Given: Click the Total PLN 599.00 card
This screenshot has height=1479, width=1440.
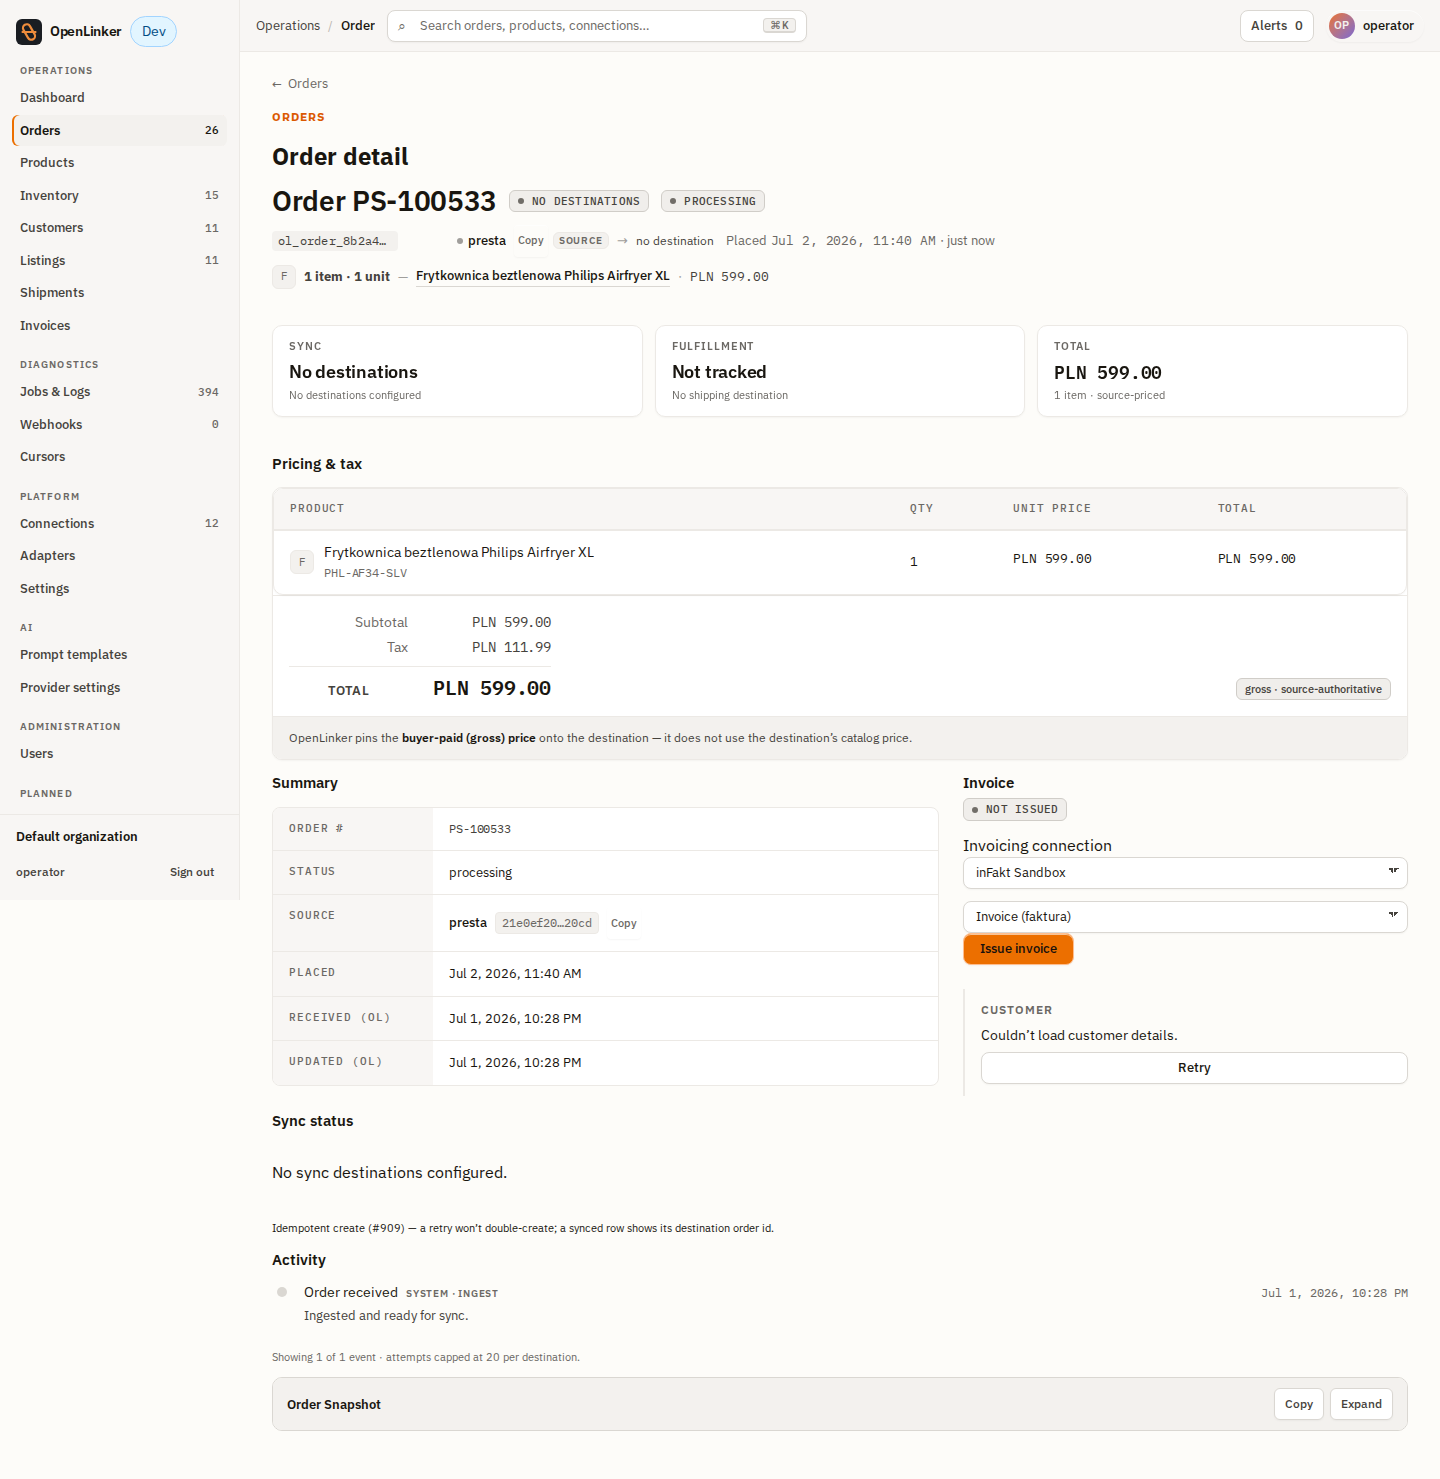Looking at the screenshot, I should 1222,371.
